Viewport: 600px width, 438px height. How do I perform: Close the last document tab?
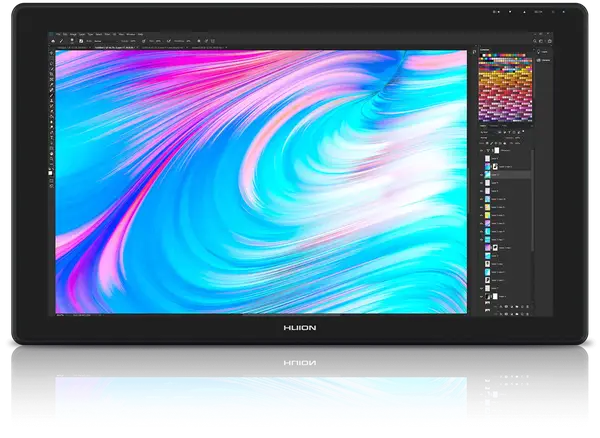point(226,47)
